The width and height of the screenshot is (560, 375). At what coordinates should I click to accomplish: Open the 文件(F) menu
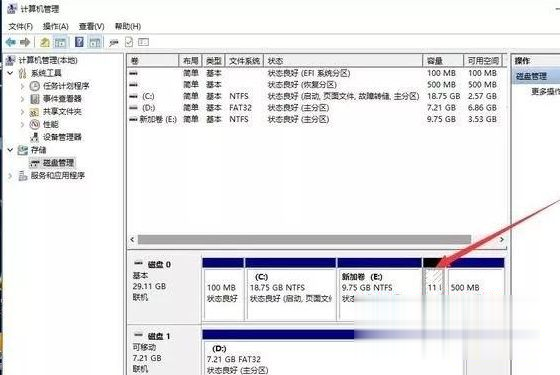pos(21,26)
